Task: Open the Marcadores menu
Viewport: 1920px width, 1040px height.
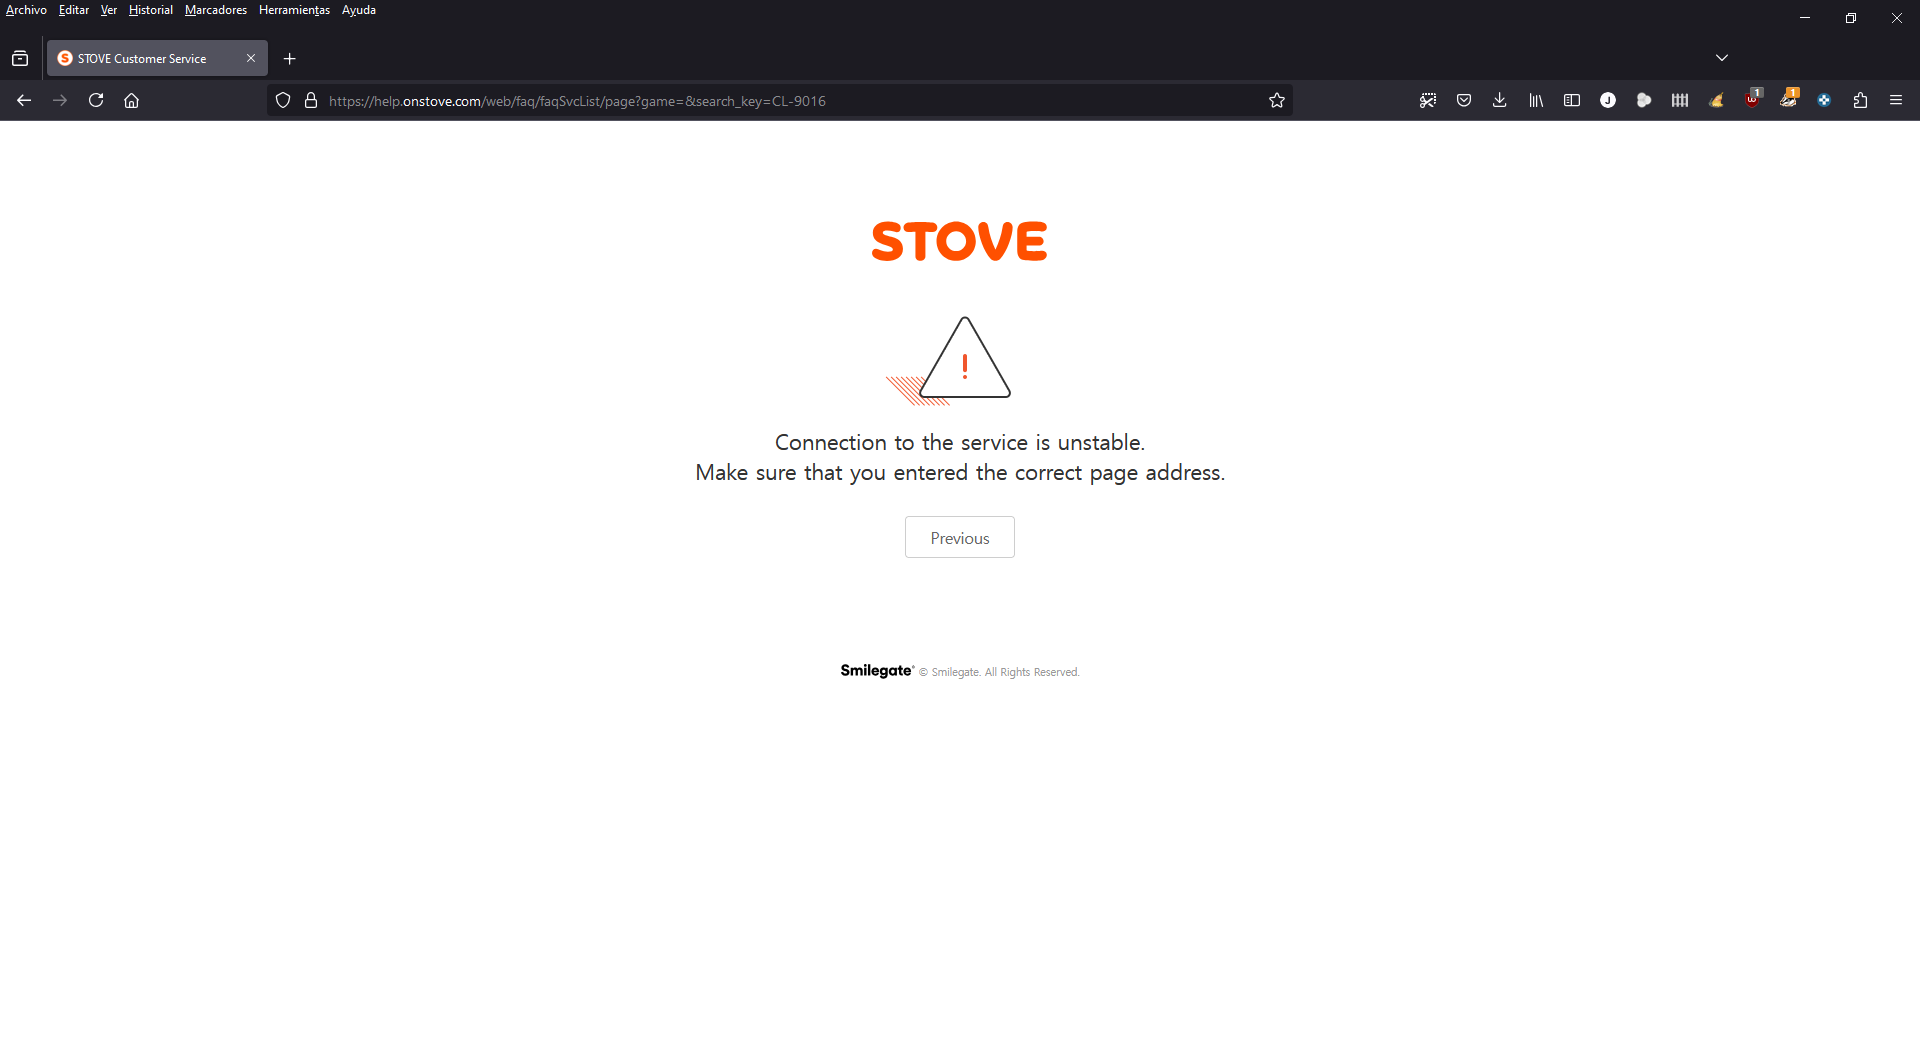Action: pos(216,10)
